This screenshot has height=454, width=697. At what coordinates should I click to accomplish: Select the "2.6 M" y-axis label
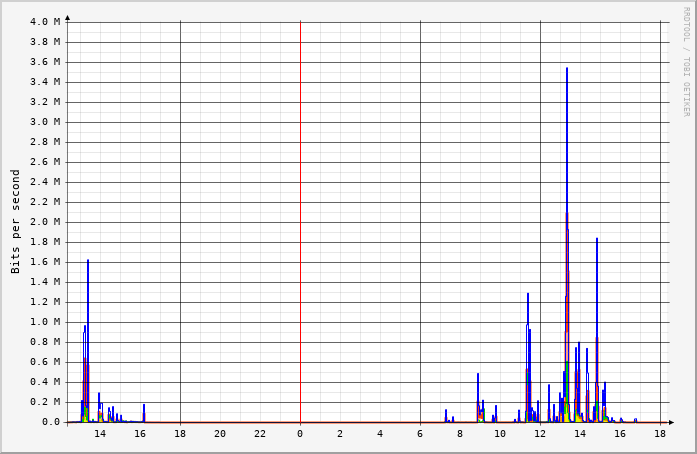pyautogui.click(x=45, y=162)
